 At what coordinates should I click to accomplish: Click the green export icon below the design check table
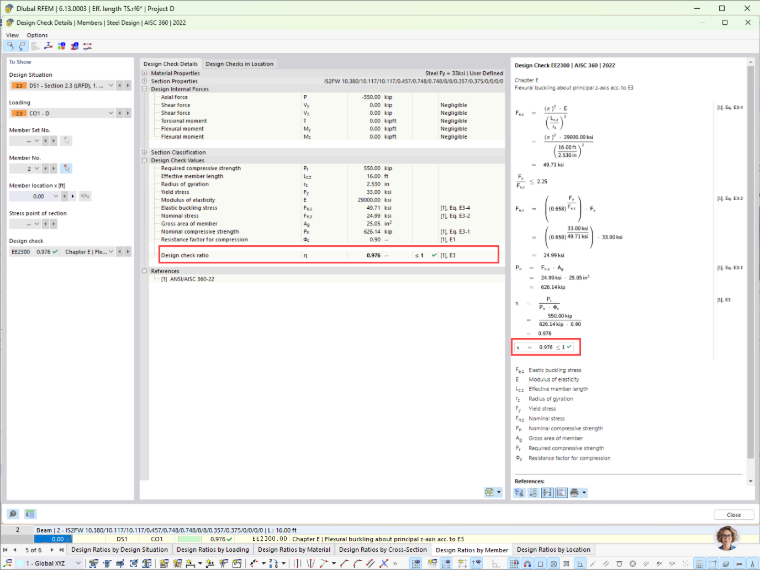point(490,492)
